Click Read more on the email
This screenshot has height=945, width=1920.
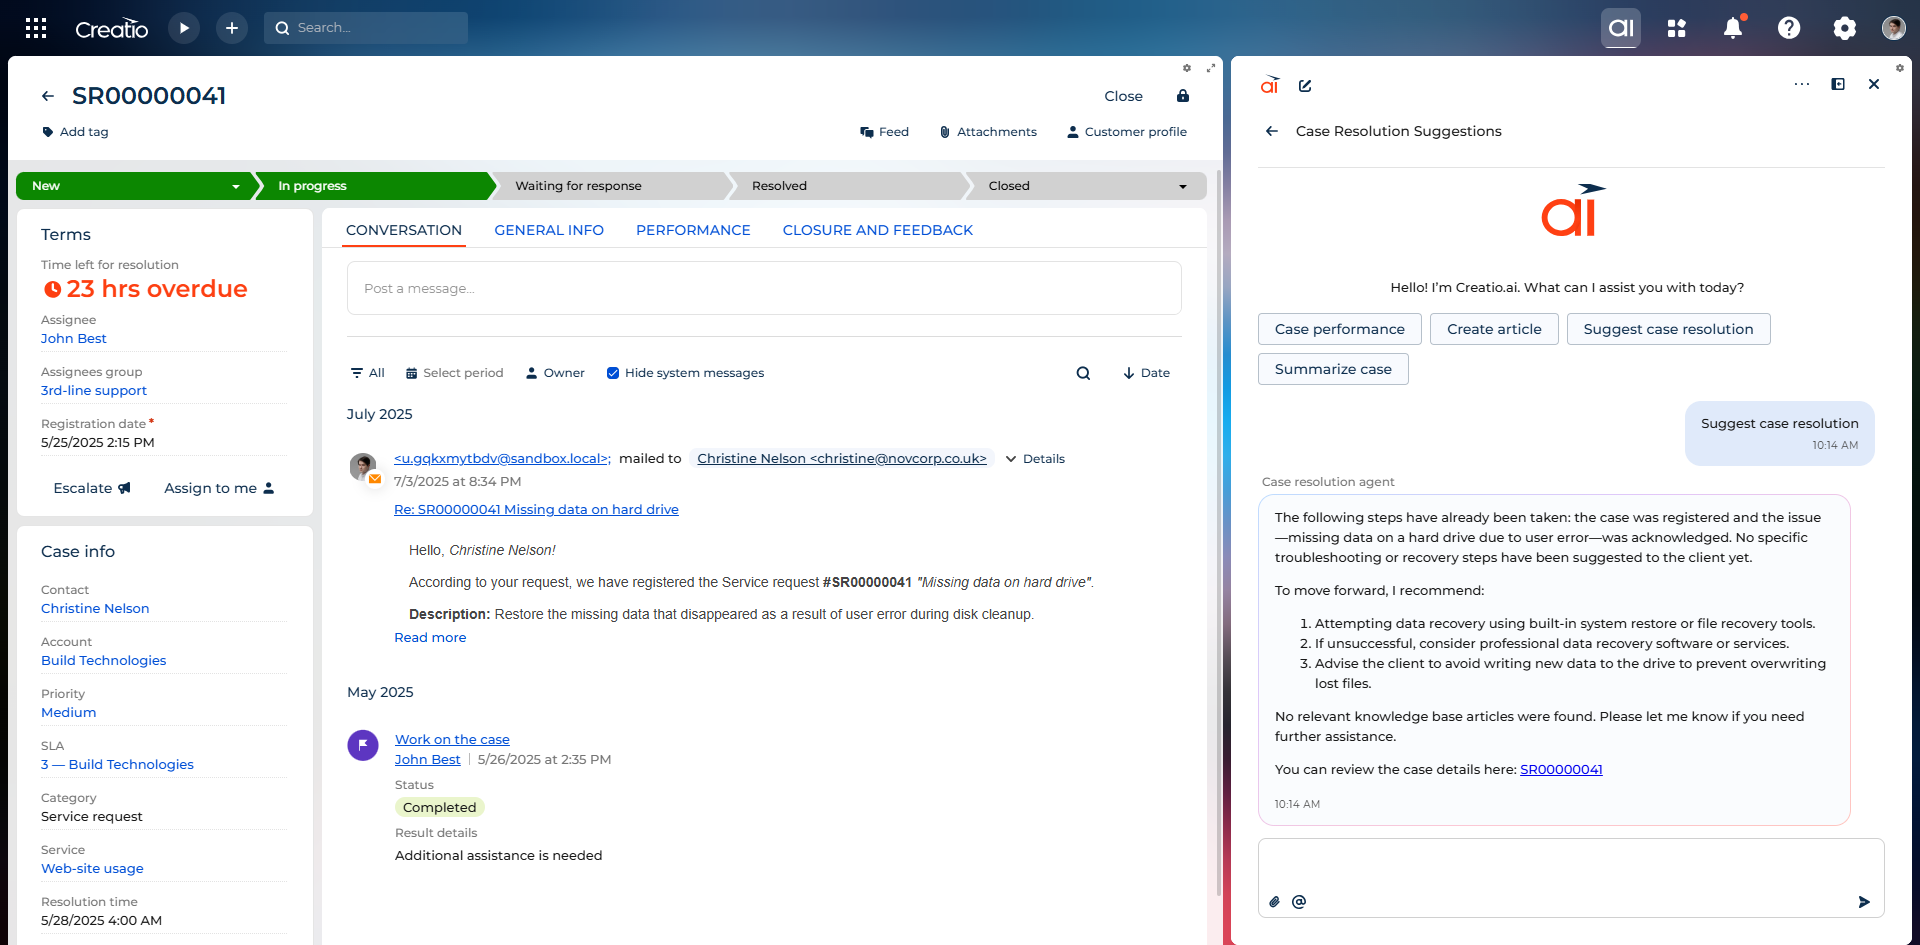pyautogui.click(x=430, y=637)
